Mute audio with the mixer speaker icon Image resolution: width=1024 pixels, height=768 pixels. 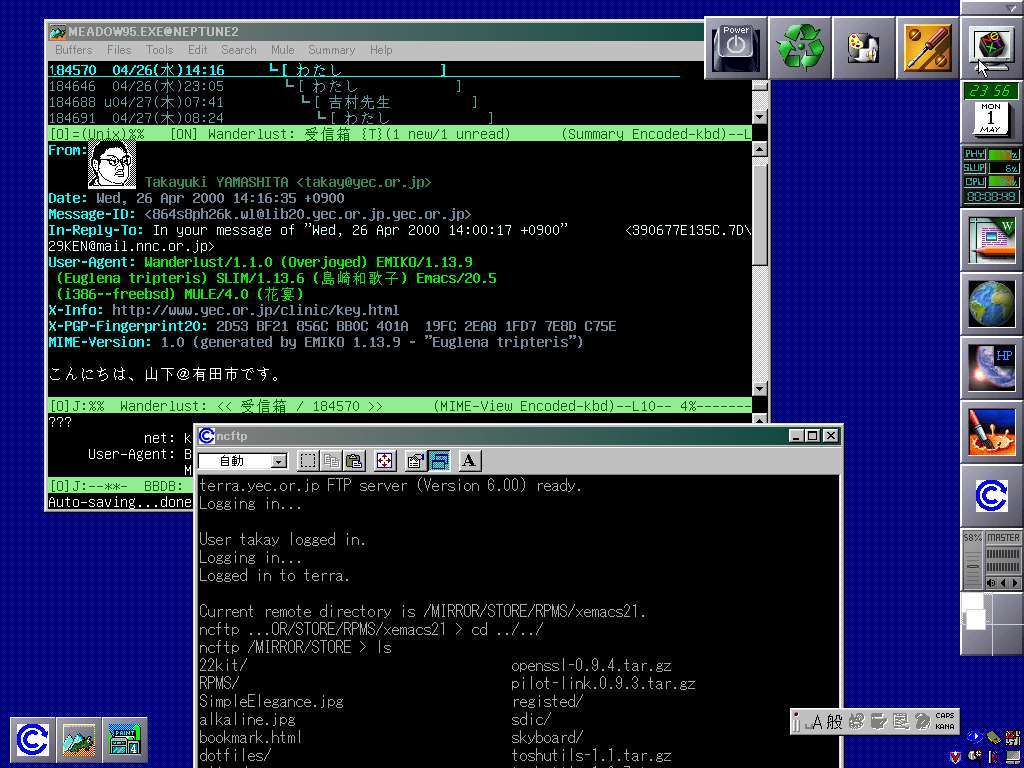pos(992,583)
